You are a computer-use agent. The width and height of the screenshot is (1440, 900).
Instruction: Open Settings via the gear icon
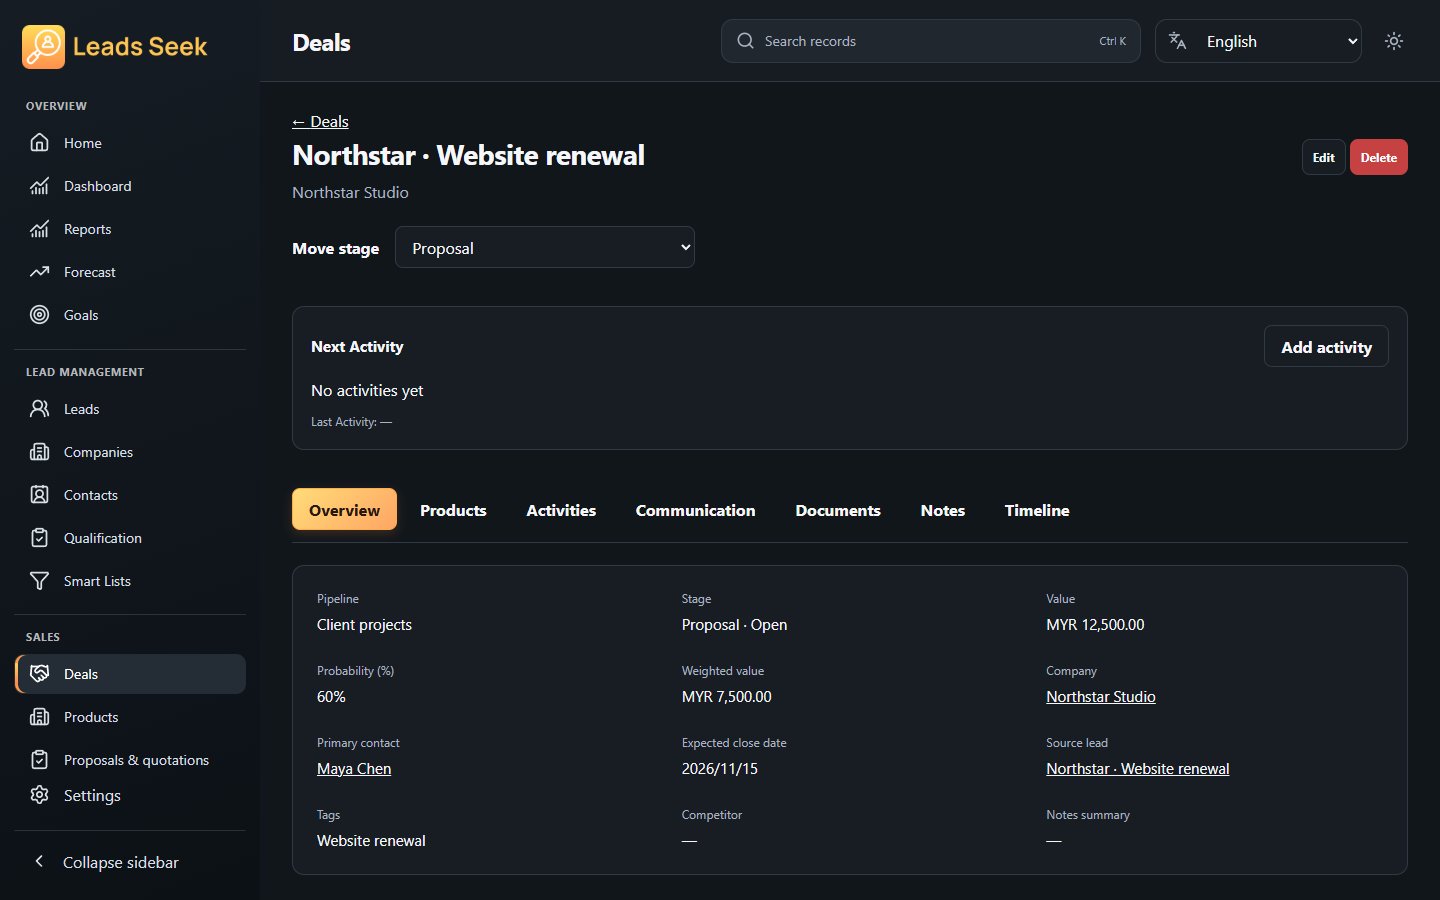point(39,795)
